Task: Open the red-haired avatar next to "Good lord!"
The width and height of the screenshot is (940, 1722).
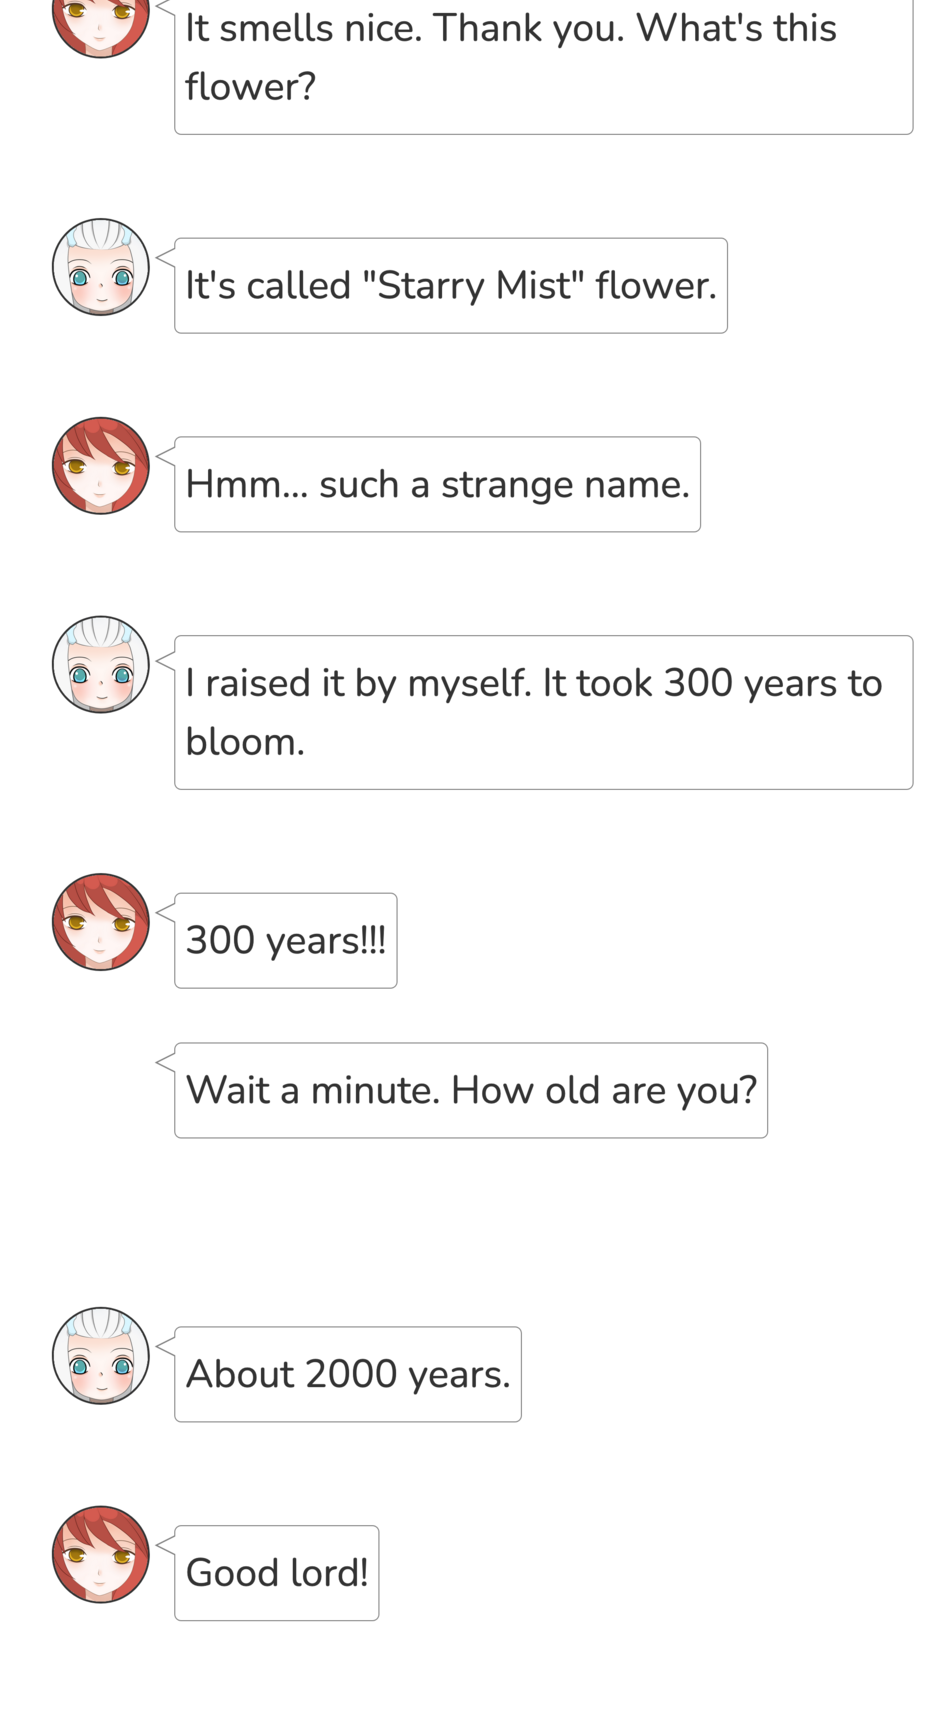Action: (100, 1555)
